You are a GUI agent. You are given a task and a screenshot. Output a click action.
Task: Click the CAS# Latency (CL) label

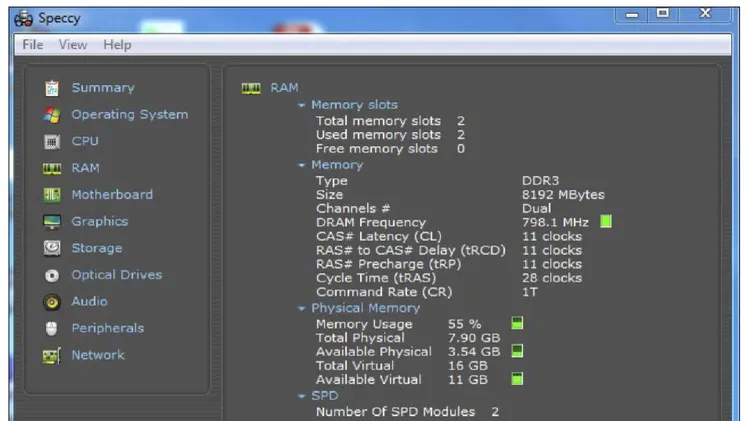click(x=379, y=236)
